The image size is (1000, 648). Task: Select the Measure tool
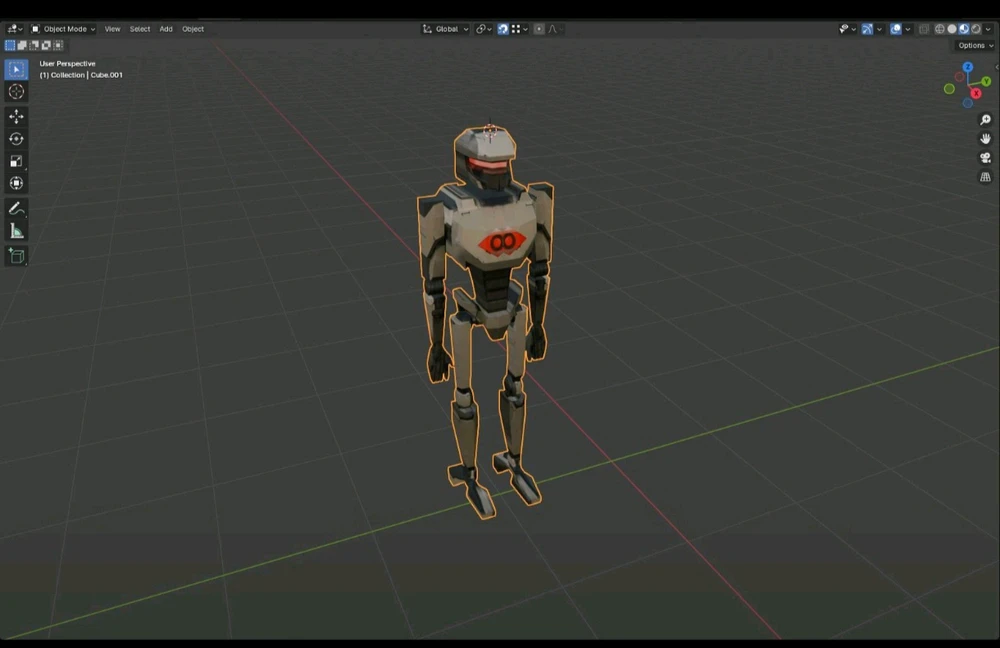point(16,231)
